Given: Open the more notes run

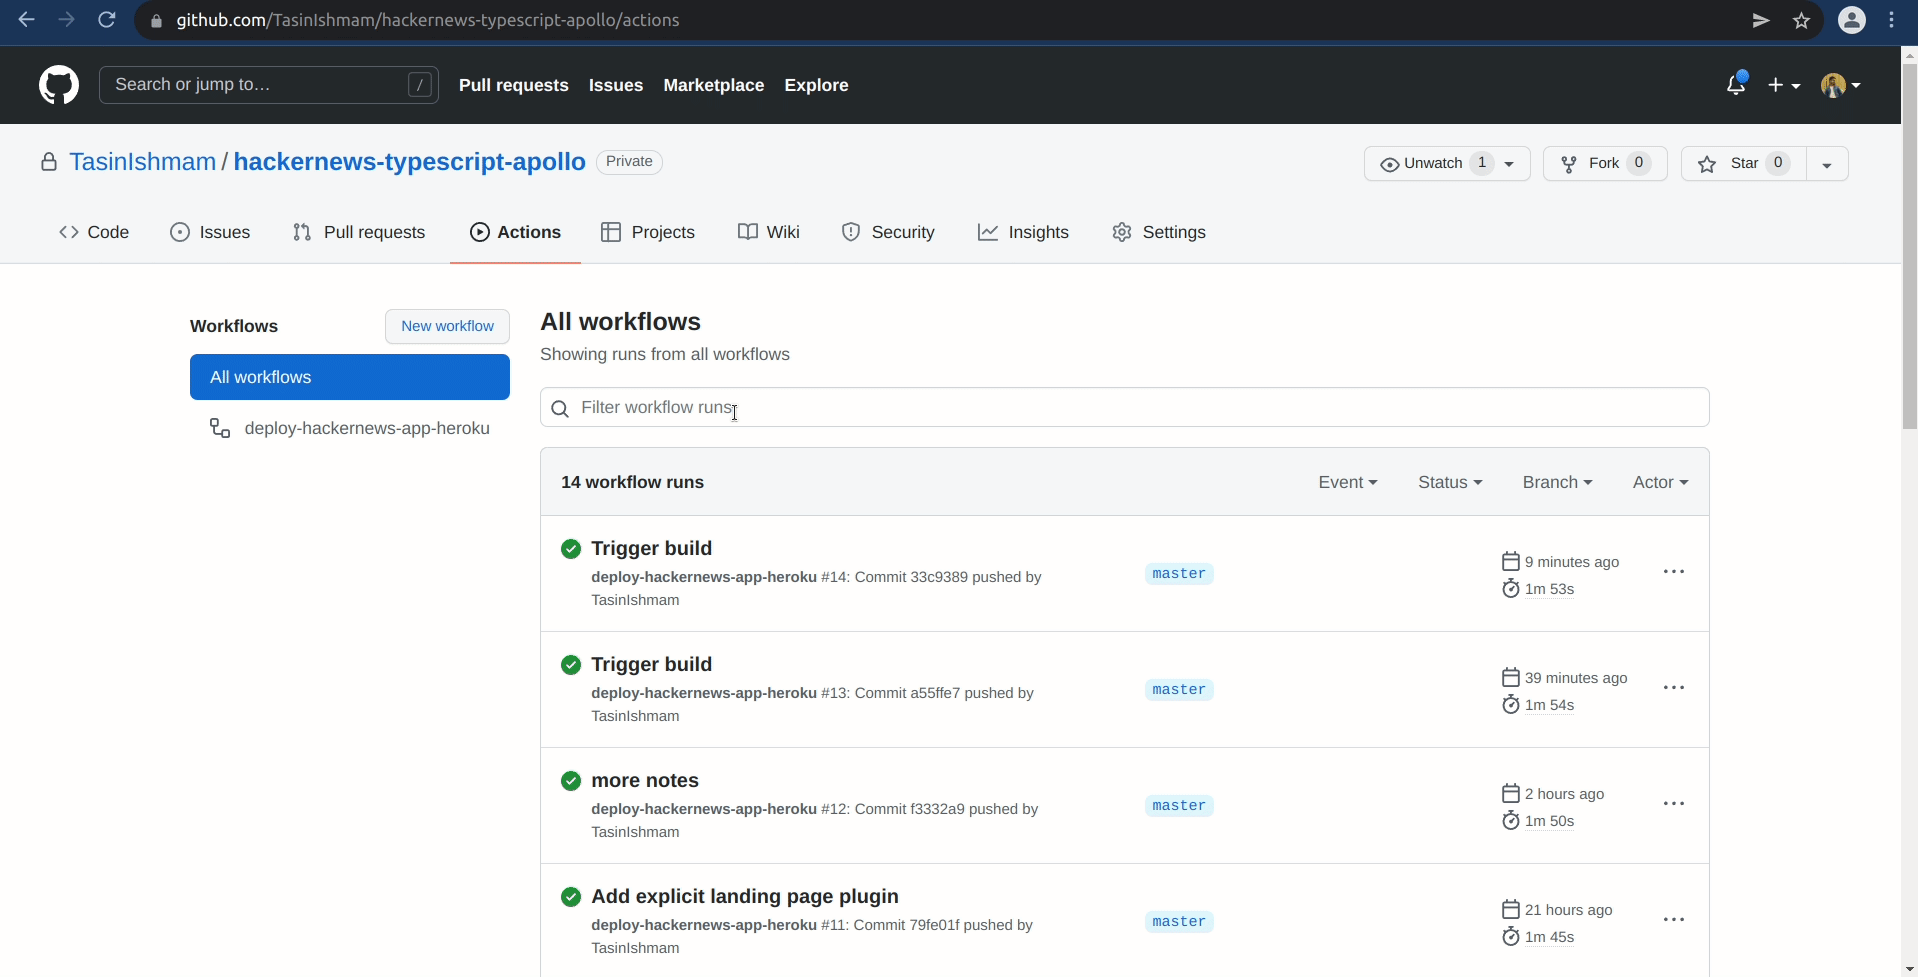Looking at the screenshot, I should (x=645, y=780).
